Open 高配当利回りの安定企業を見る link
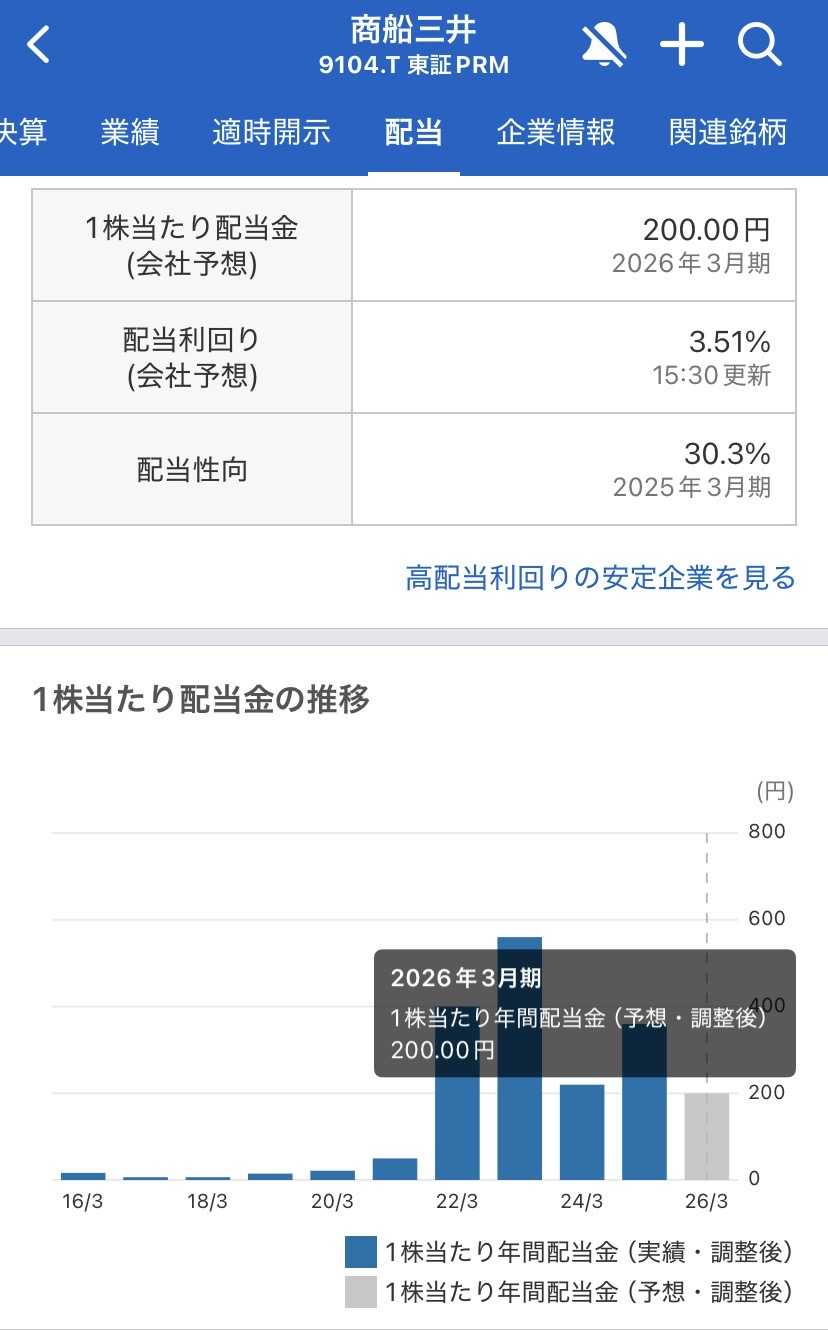Viewport: 828px width, 1330px height. [600, 577]
